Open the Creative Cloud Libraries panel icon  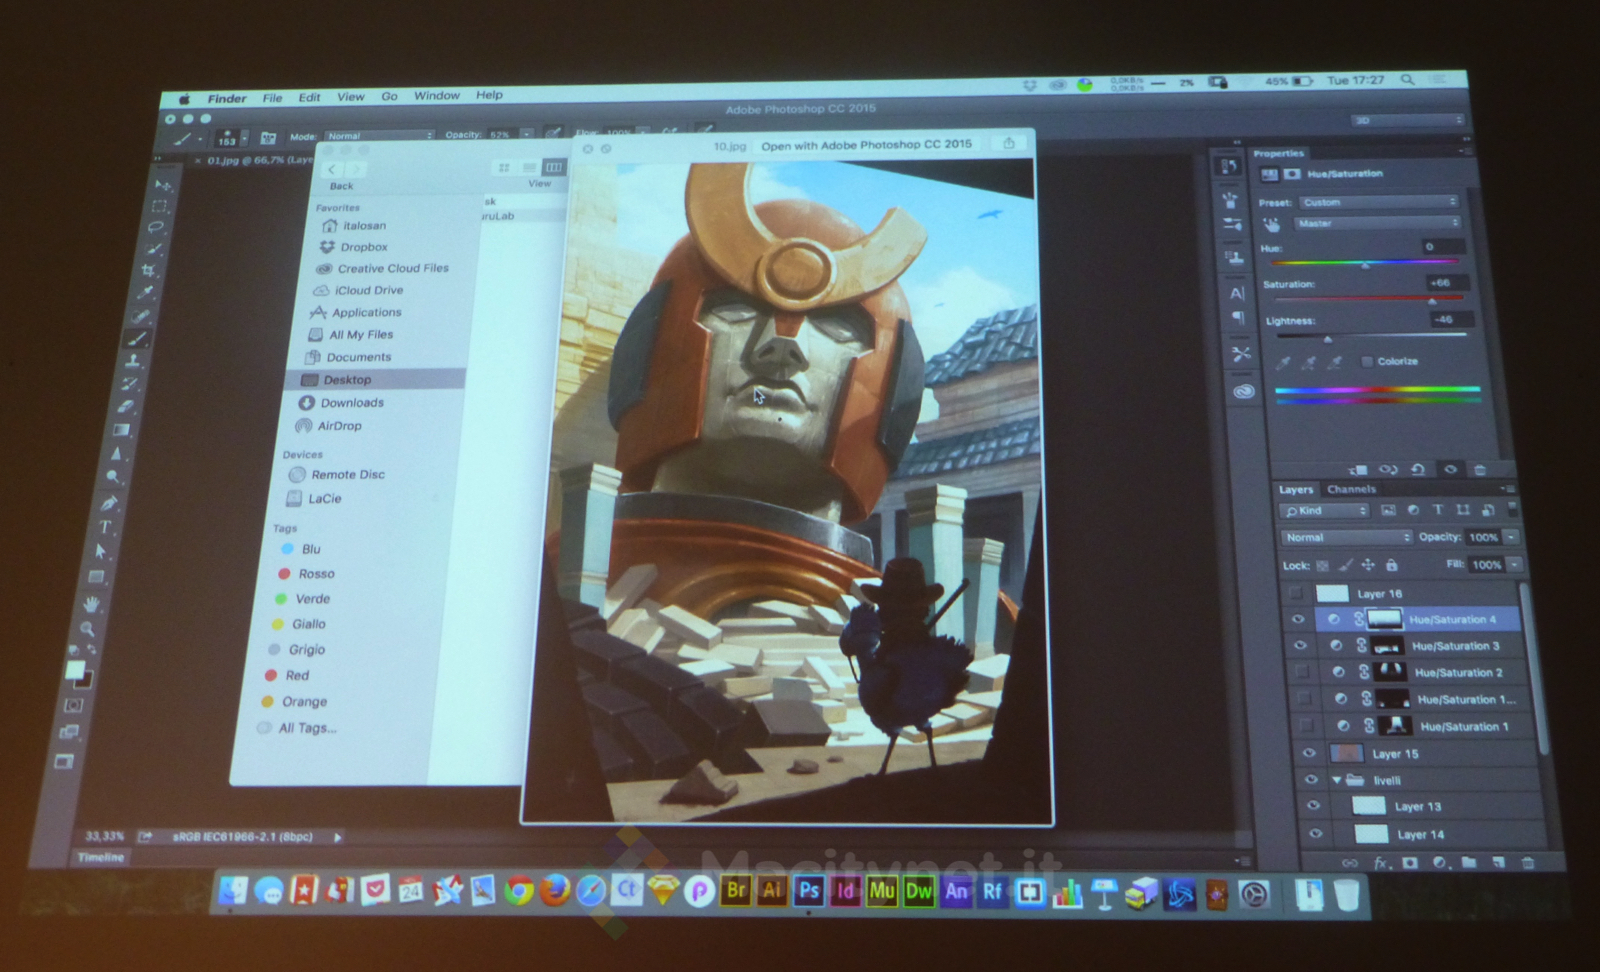[x=1243, y=391]
